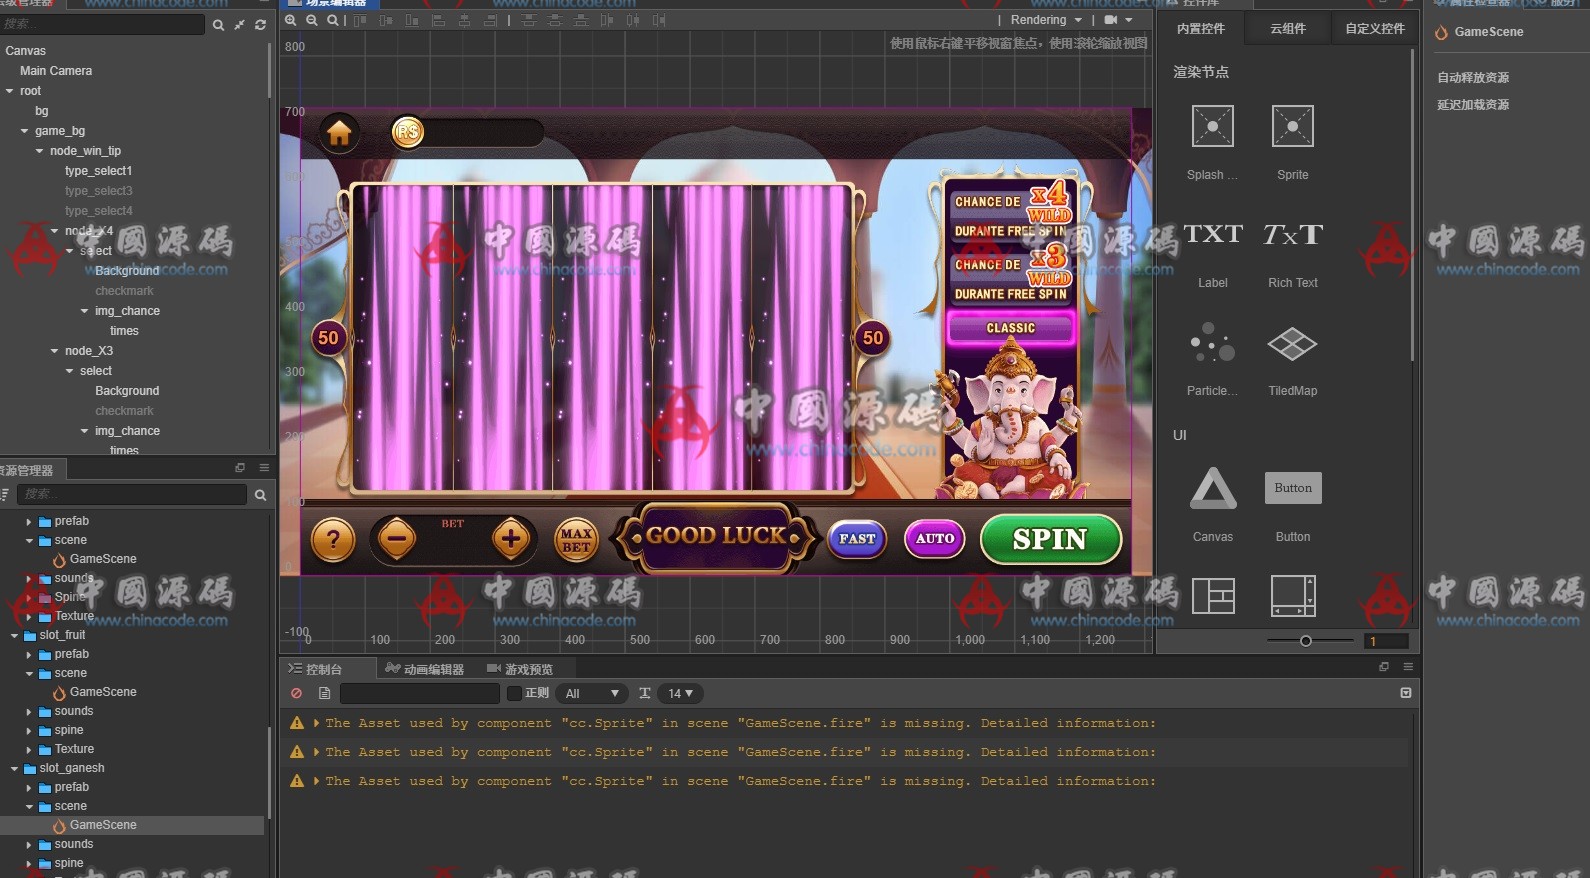1590x878 pixels.
Task: Collapse all nodes in the hierarchy panel
Action: tap(240, 25)
